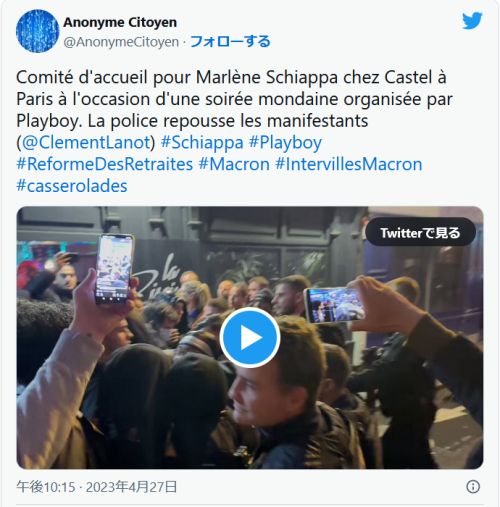Open the @ClementLanot mention link
Screen dimensions: 500x507
coord(86,142)
